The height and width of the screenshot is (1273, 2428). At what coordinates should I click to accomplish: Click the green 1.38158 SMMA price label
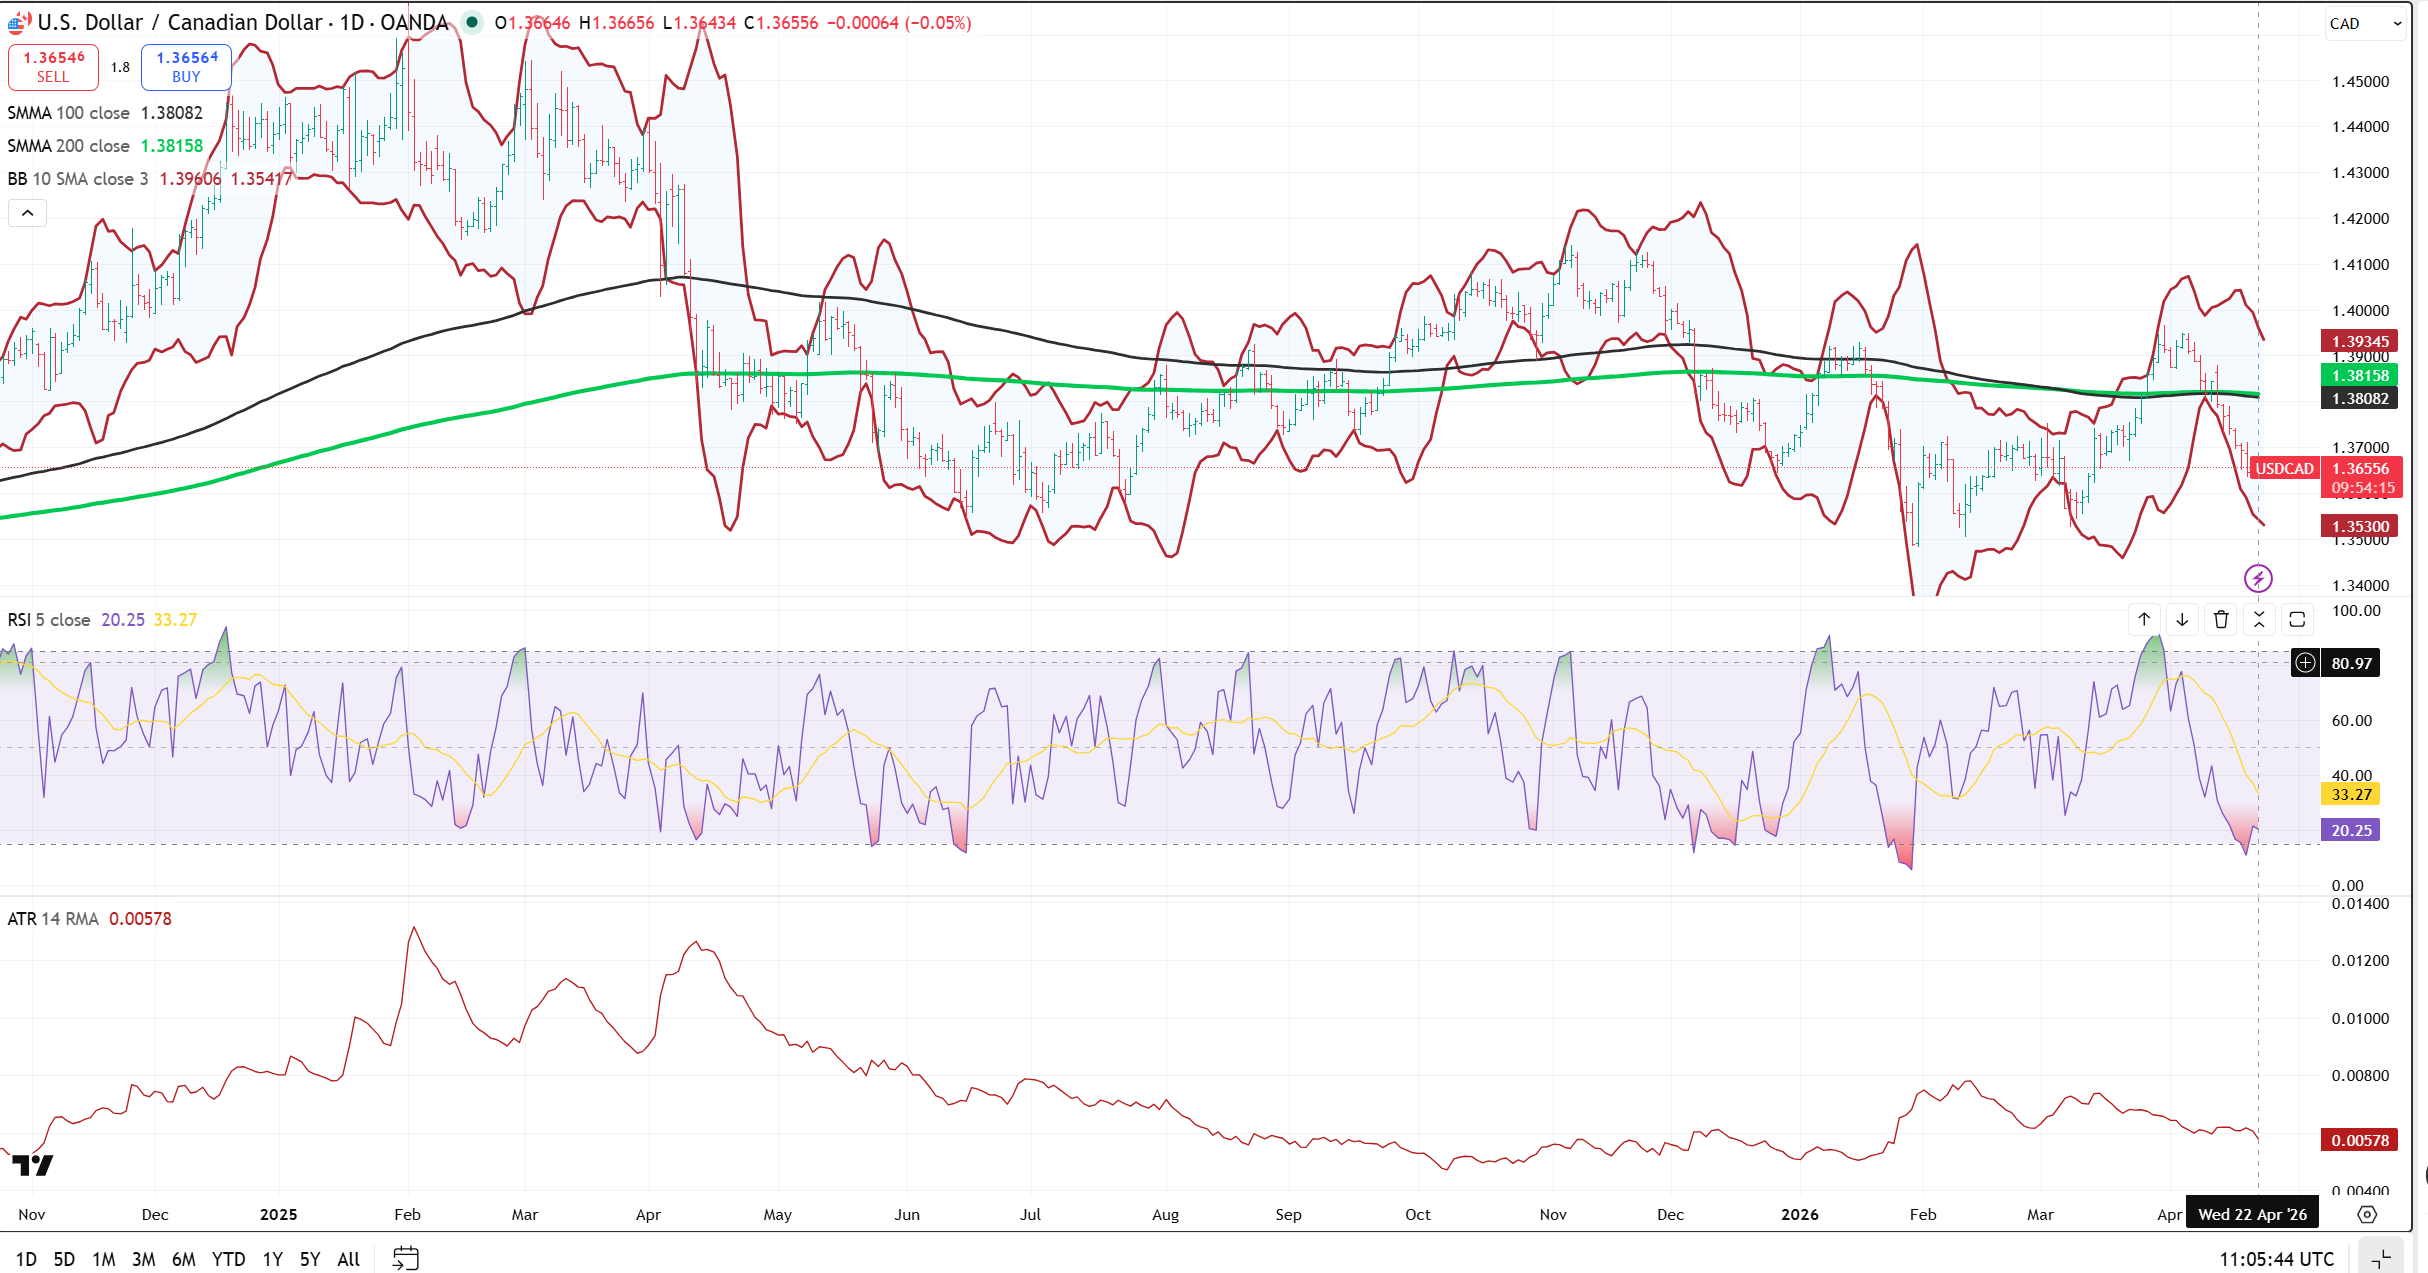[x=2360, y=376]
